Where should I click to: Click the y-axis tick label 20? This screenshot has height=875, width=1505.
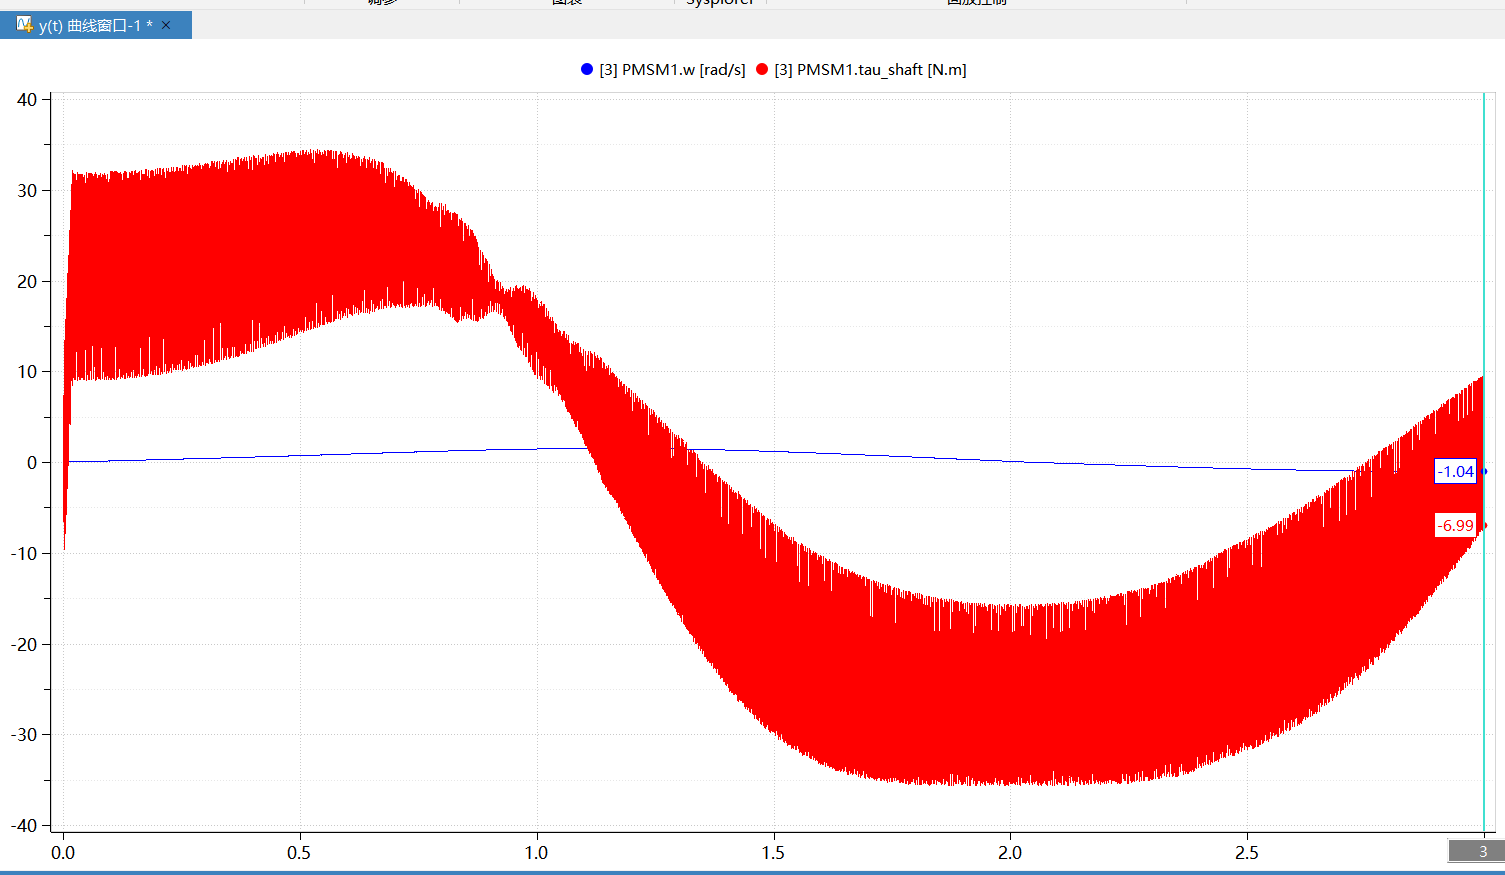27,282
